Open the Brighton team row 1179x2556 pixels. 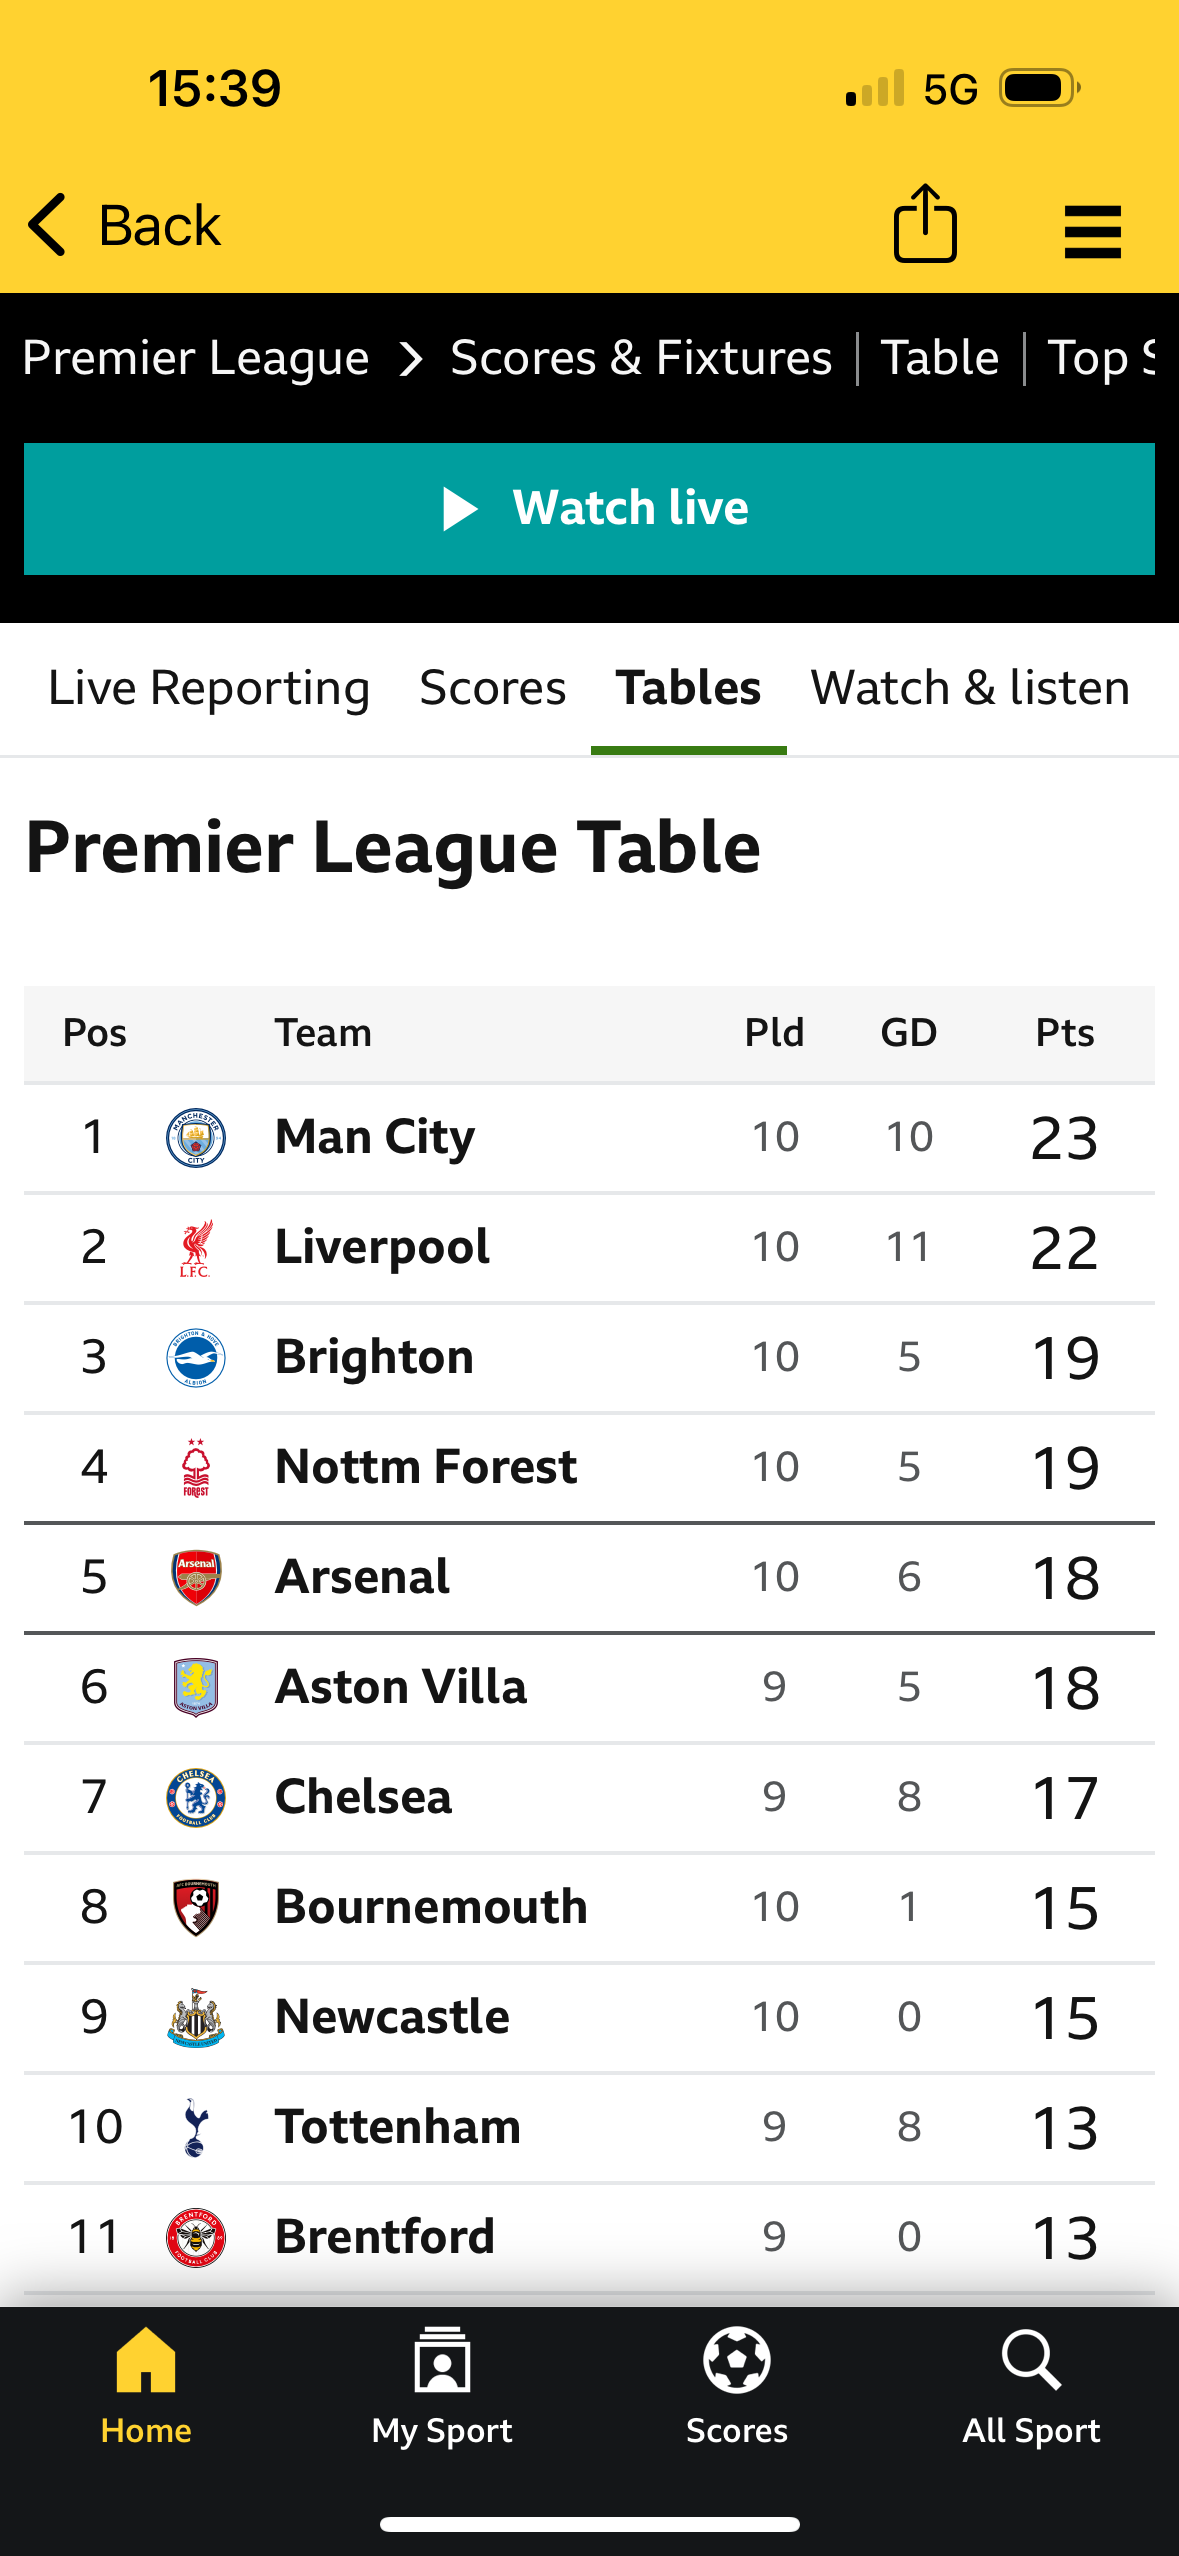(x=589, y=1358)
